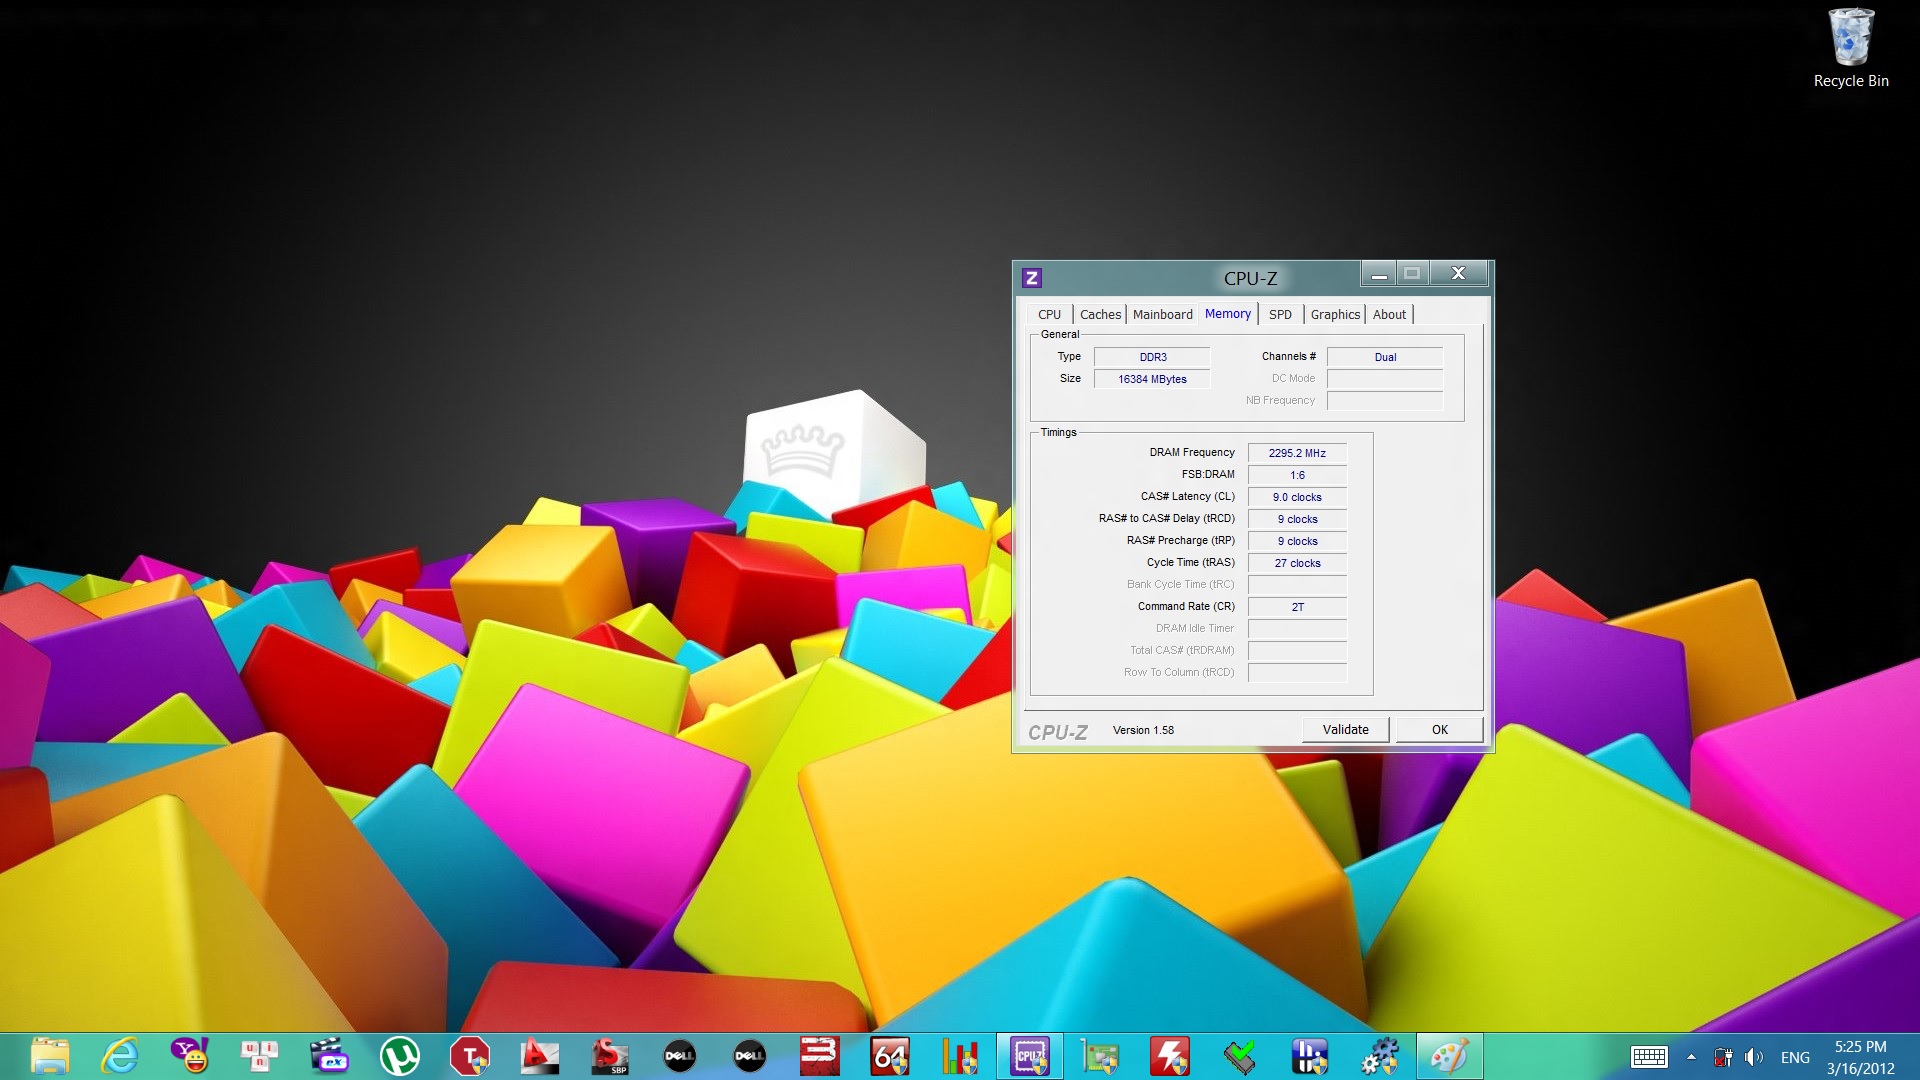The image size is (1920, 1080).
Task: Open Yahoo Messenger taskbar icon
Action: point(190,1056)
